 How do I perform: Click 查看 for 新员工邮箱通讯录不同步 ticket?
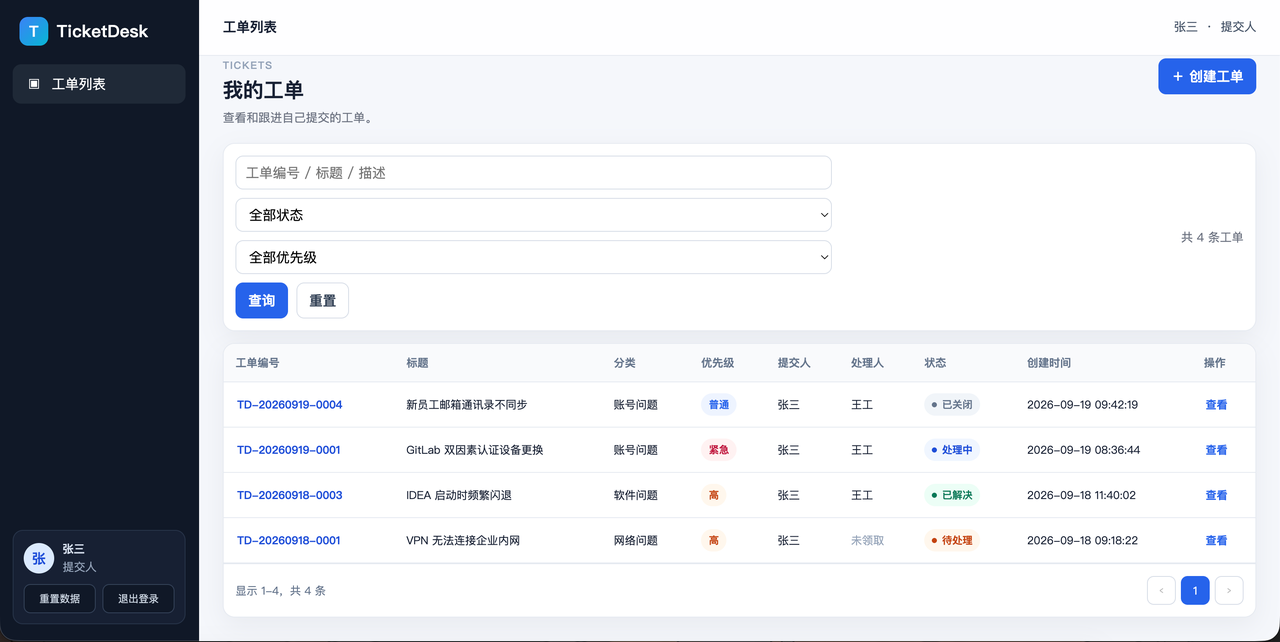pyautogui.click(x=1216, y=405)
